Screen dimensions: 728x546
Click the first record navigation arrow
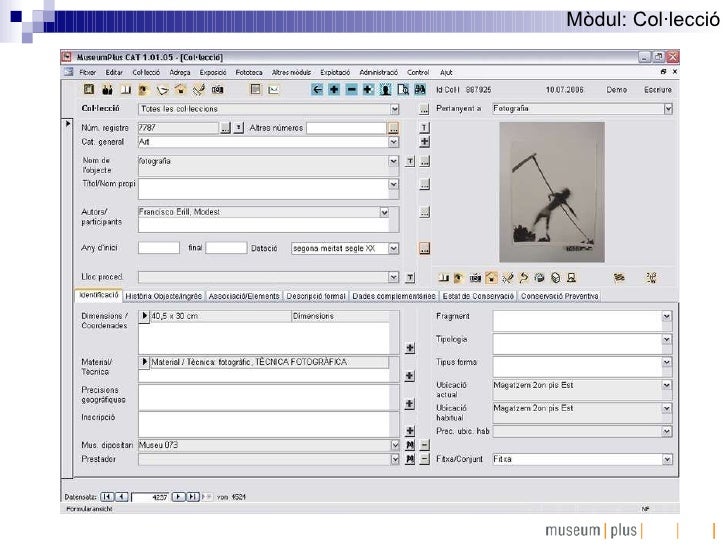(x=107, y=495)
